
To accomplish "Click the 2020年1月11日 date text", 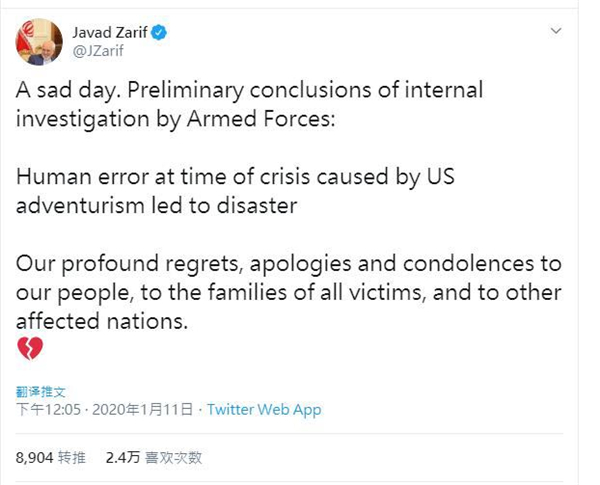I will click(x=144, y=410).
